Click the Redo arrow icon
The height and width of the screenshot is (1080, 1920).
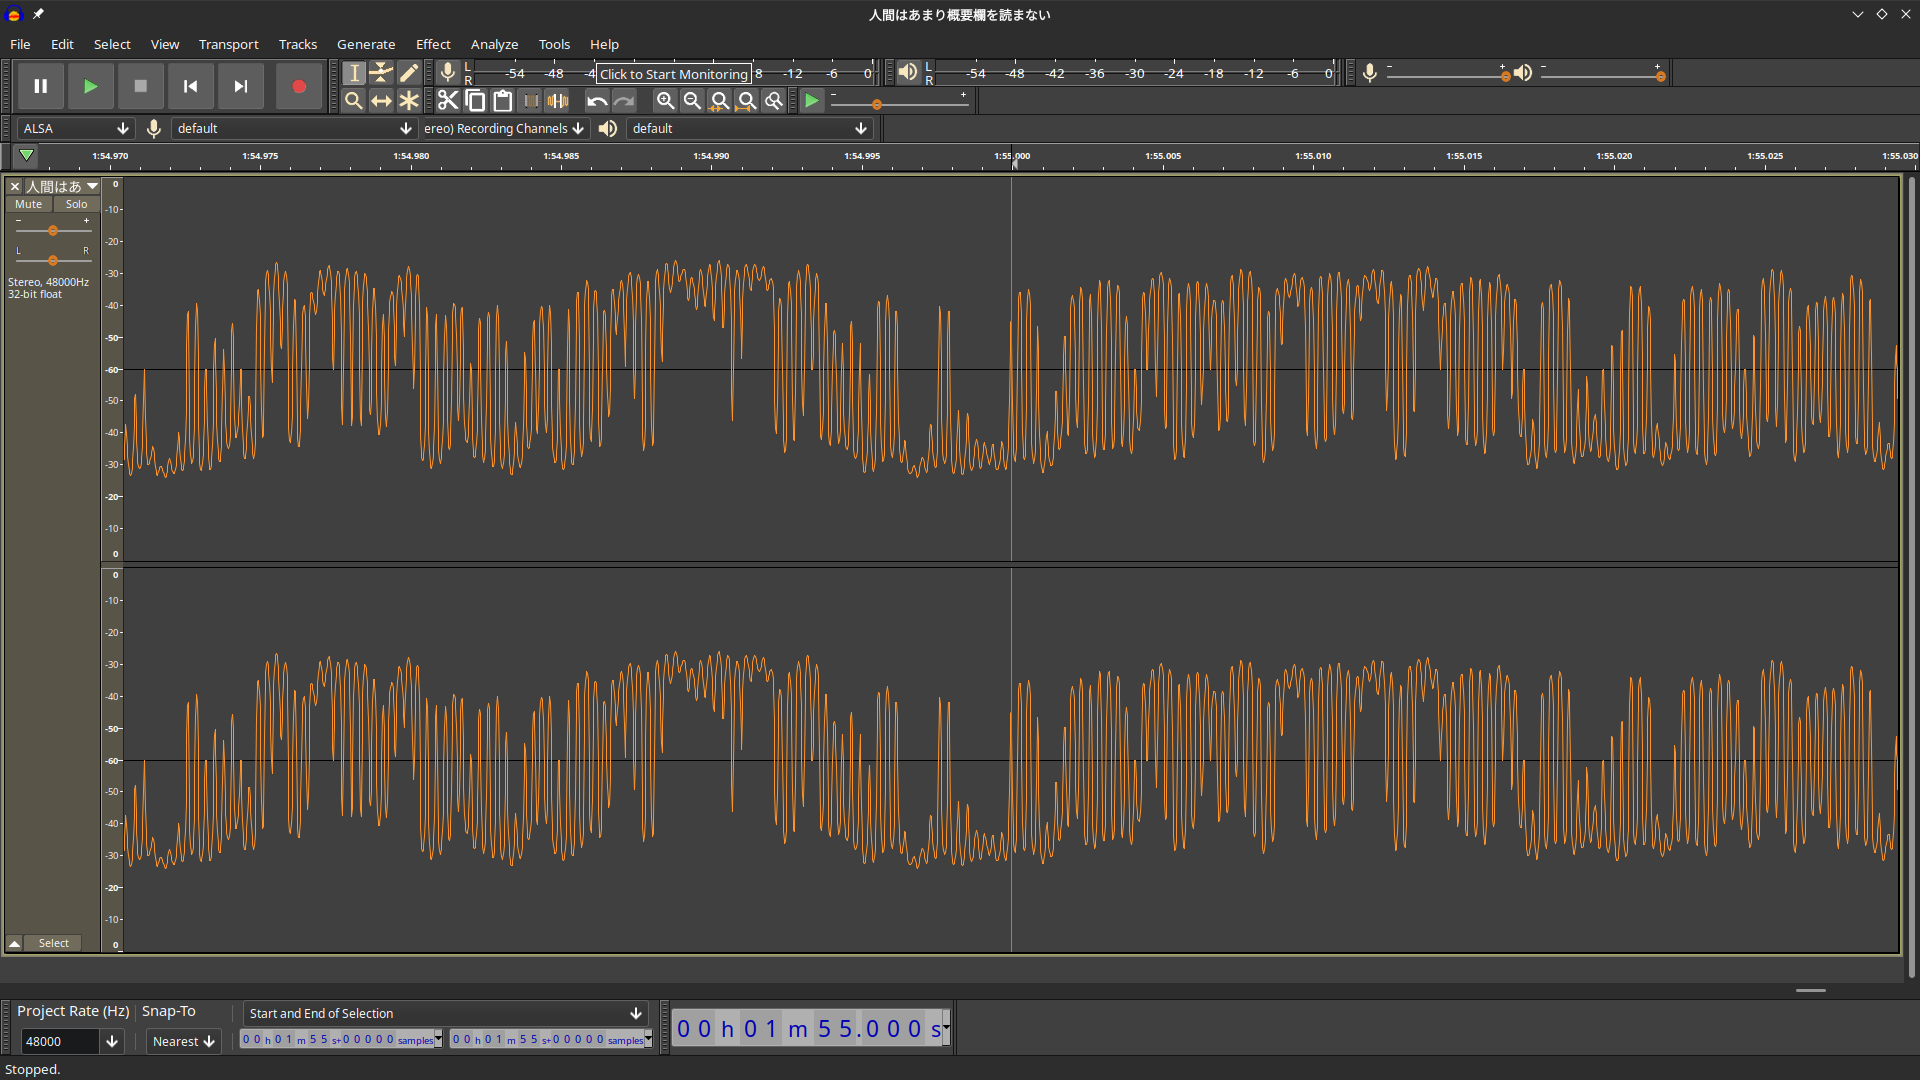624,100
